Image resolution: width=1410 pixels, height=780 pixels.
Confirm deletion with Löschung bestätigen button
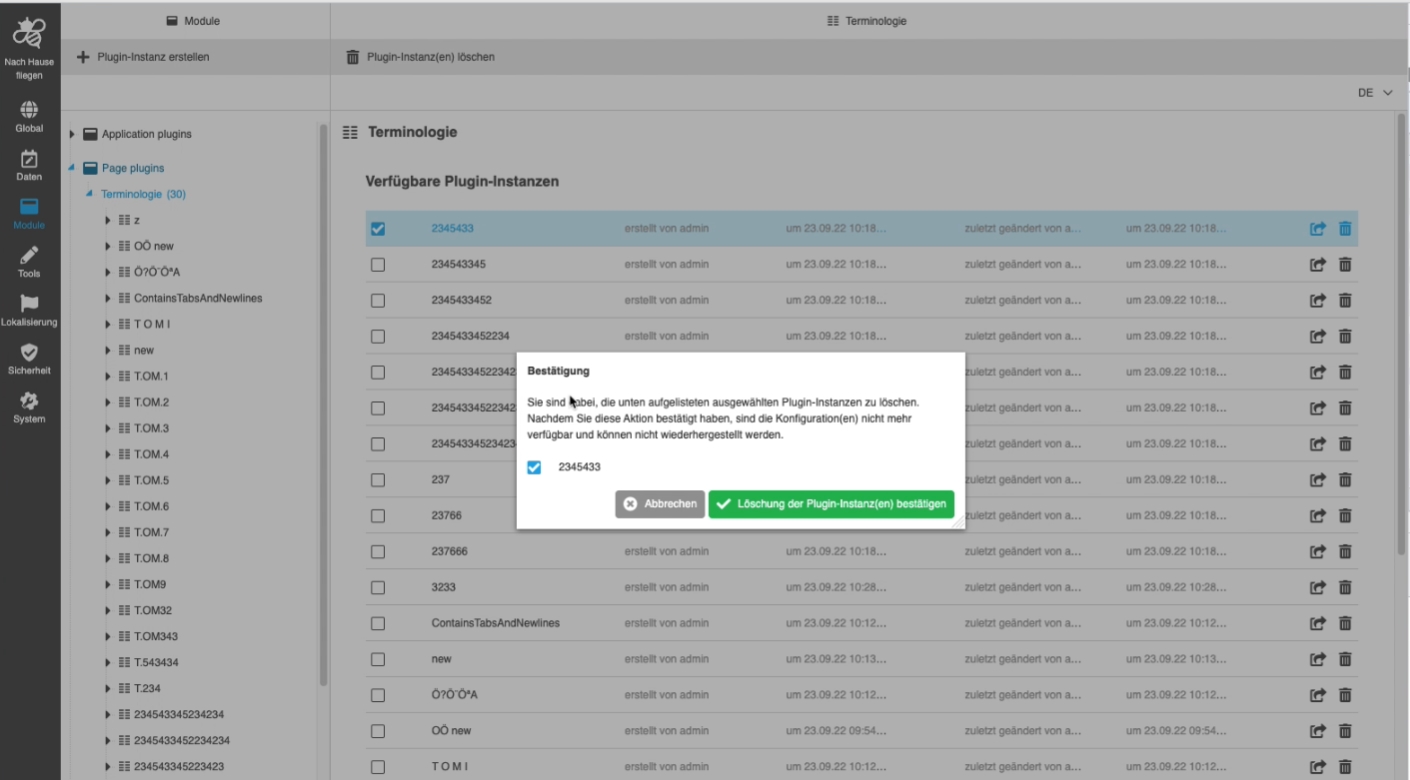click(x=831, y=504)
